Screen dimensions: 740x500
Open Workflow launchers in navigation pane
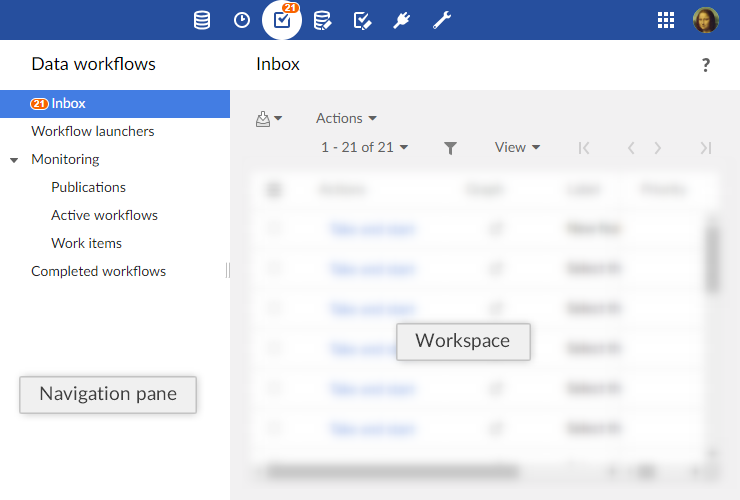pyautogui.click(x=92, y=131)
